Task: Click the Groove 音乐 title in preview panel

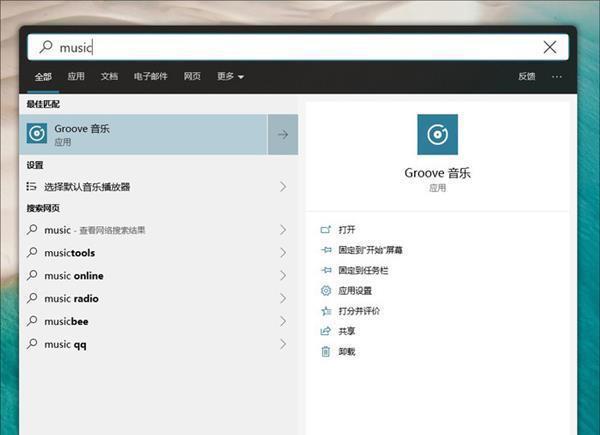Action: [x=437, y=173]
